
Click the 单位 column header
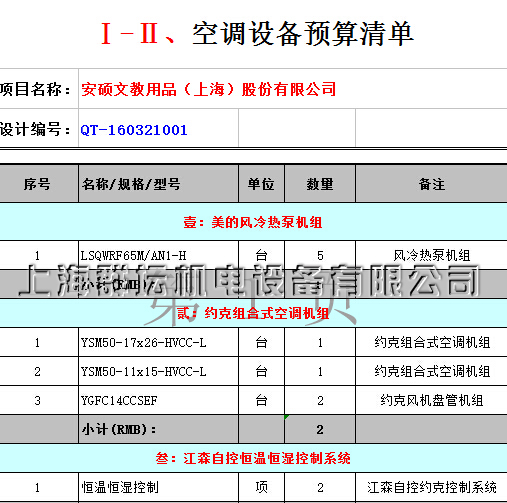click(261, 184)
